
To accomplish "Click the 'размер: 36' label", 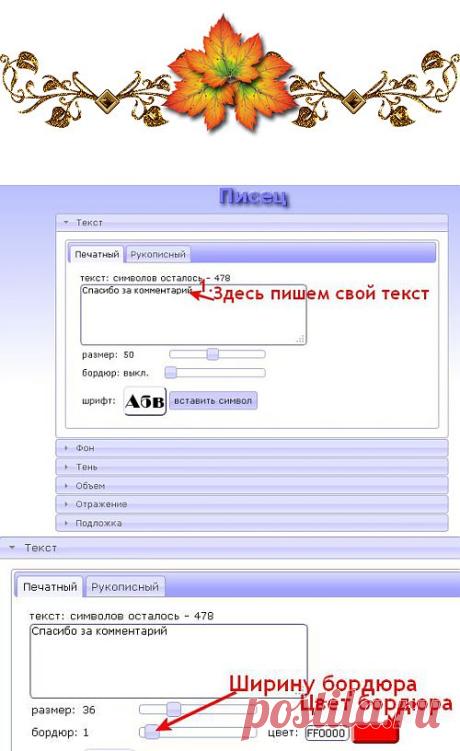I will click(x=63, y=710).
